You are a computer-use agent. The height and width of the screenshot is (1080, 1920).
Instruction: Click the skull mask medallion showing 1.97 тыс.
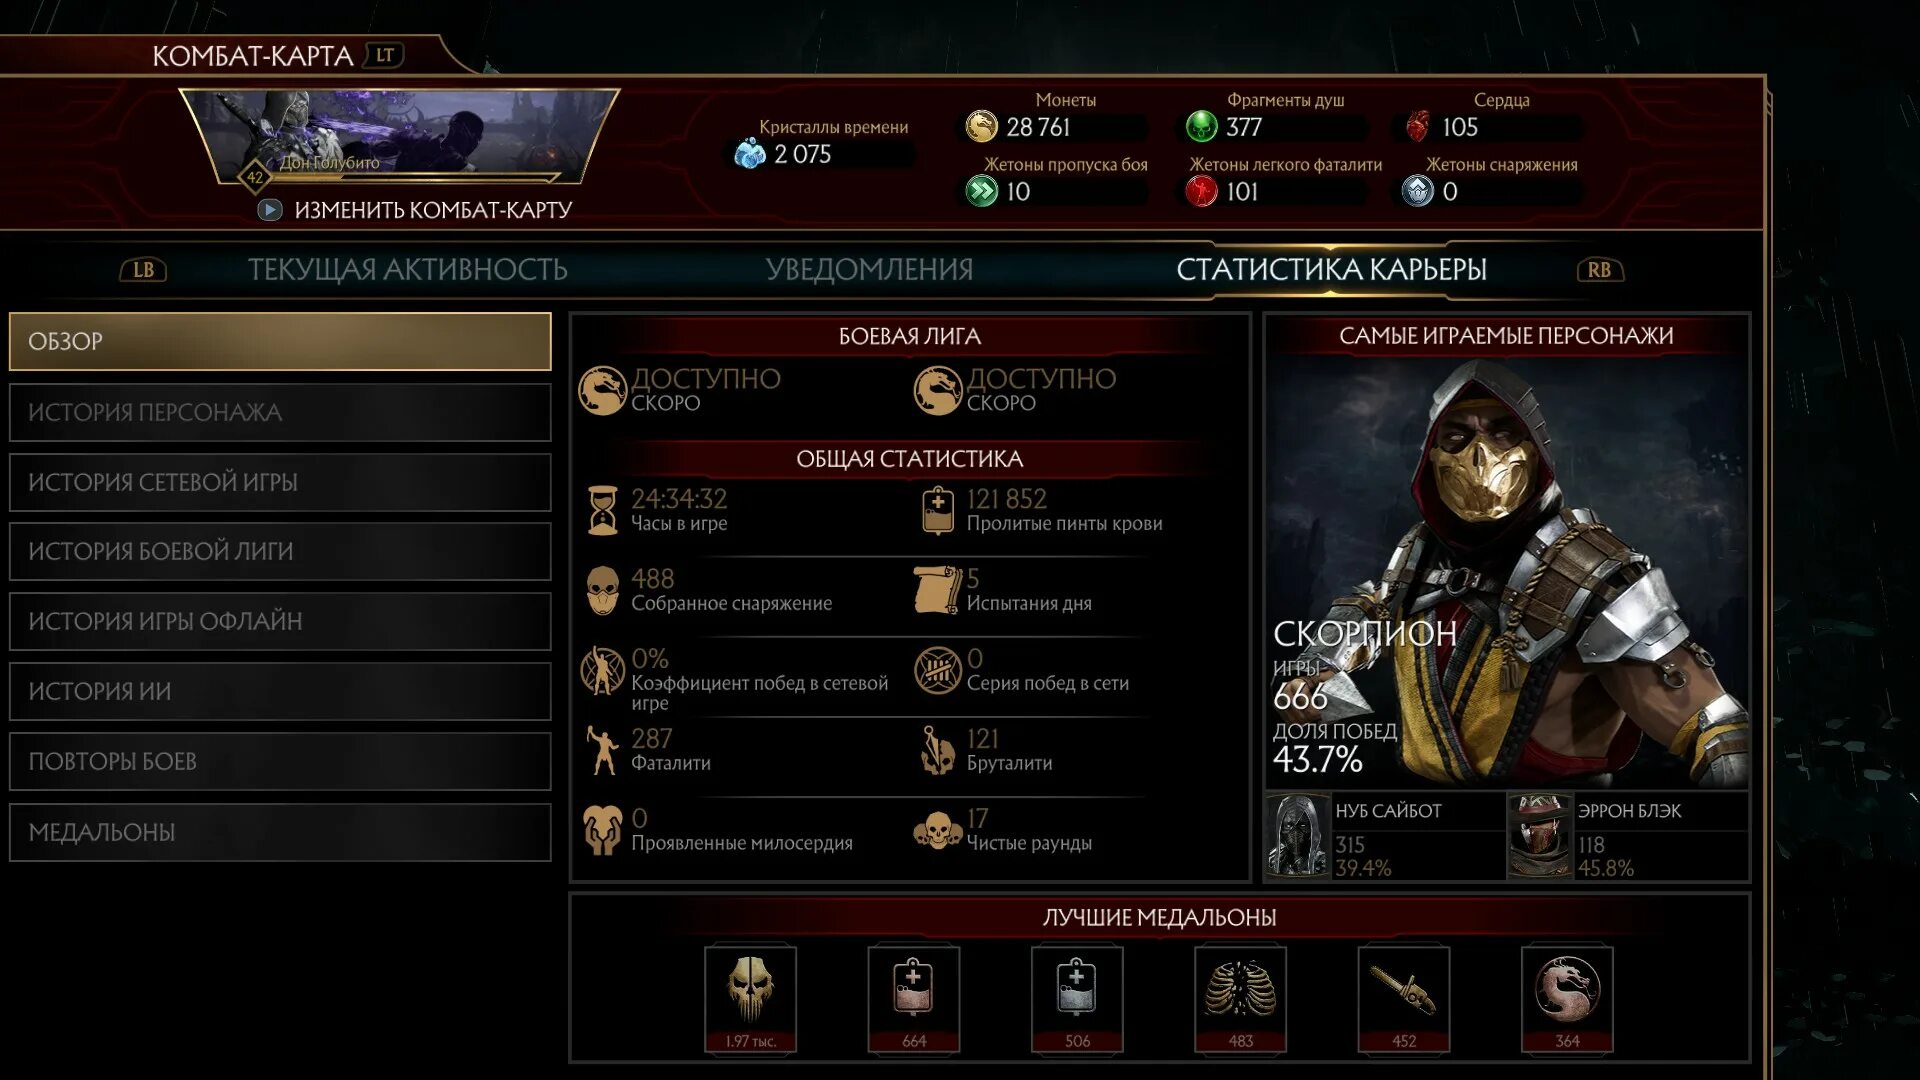[x=750, y=998]
